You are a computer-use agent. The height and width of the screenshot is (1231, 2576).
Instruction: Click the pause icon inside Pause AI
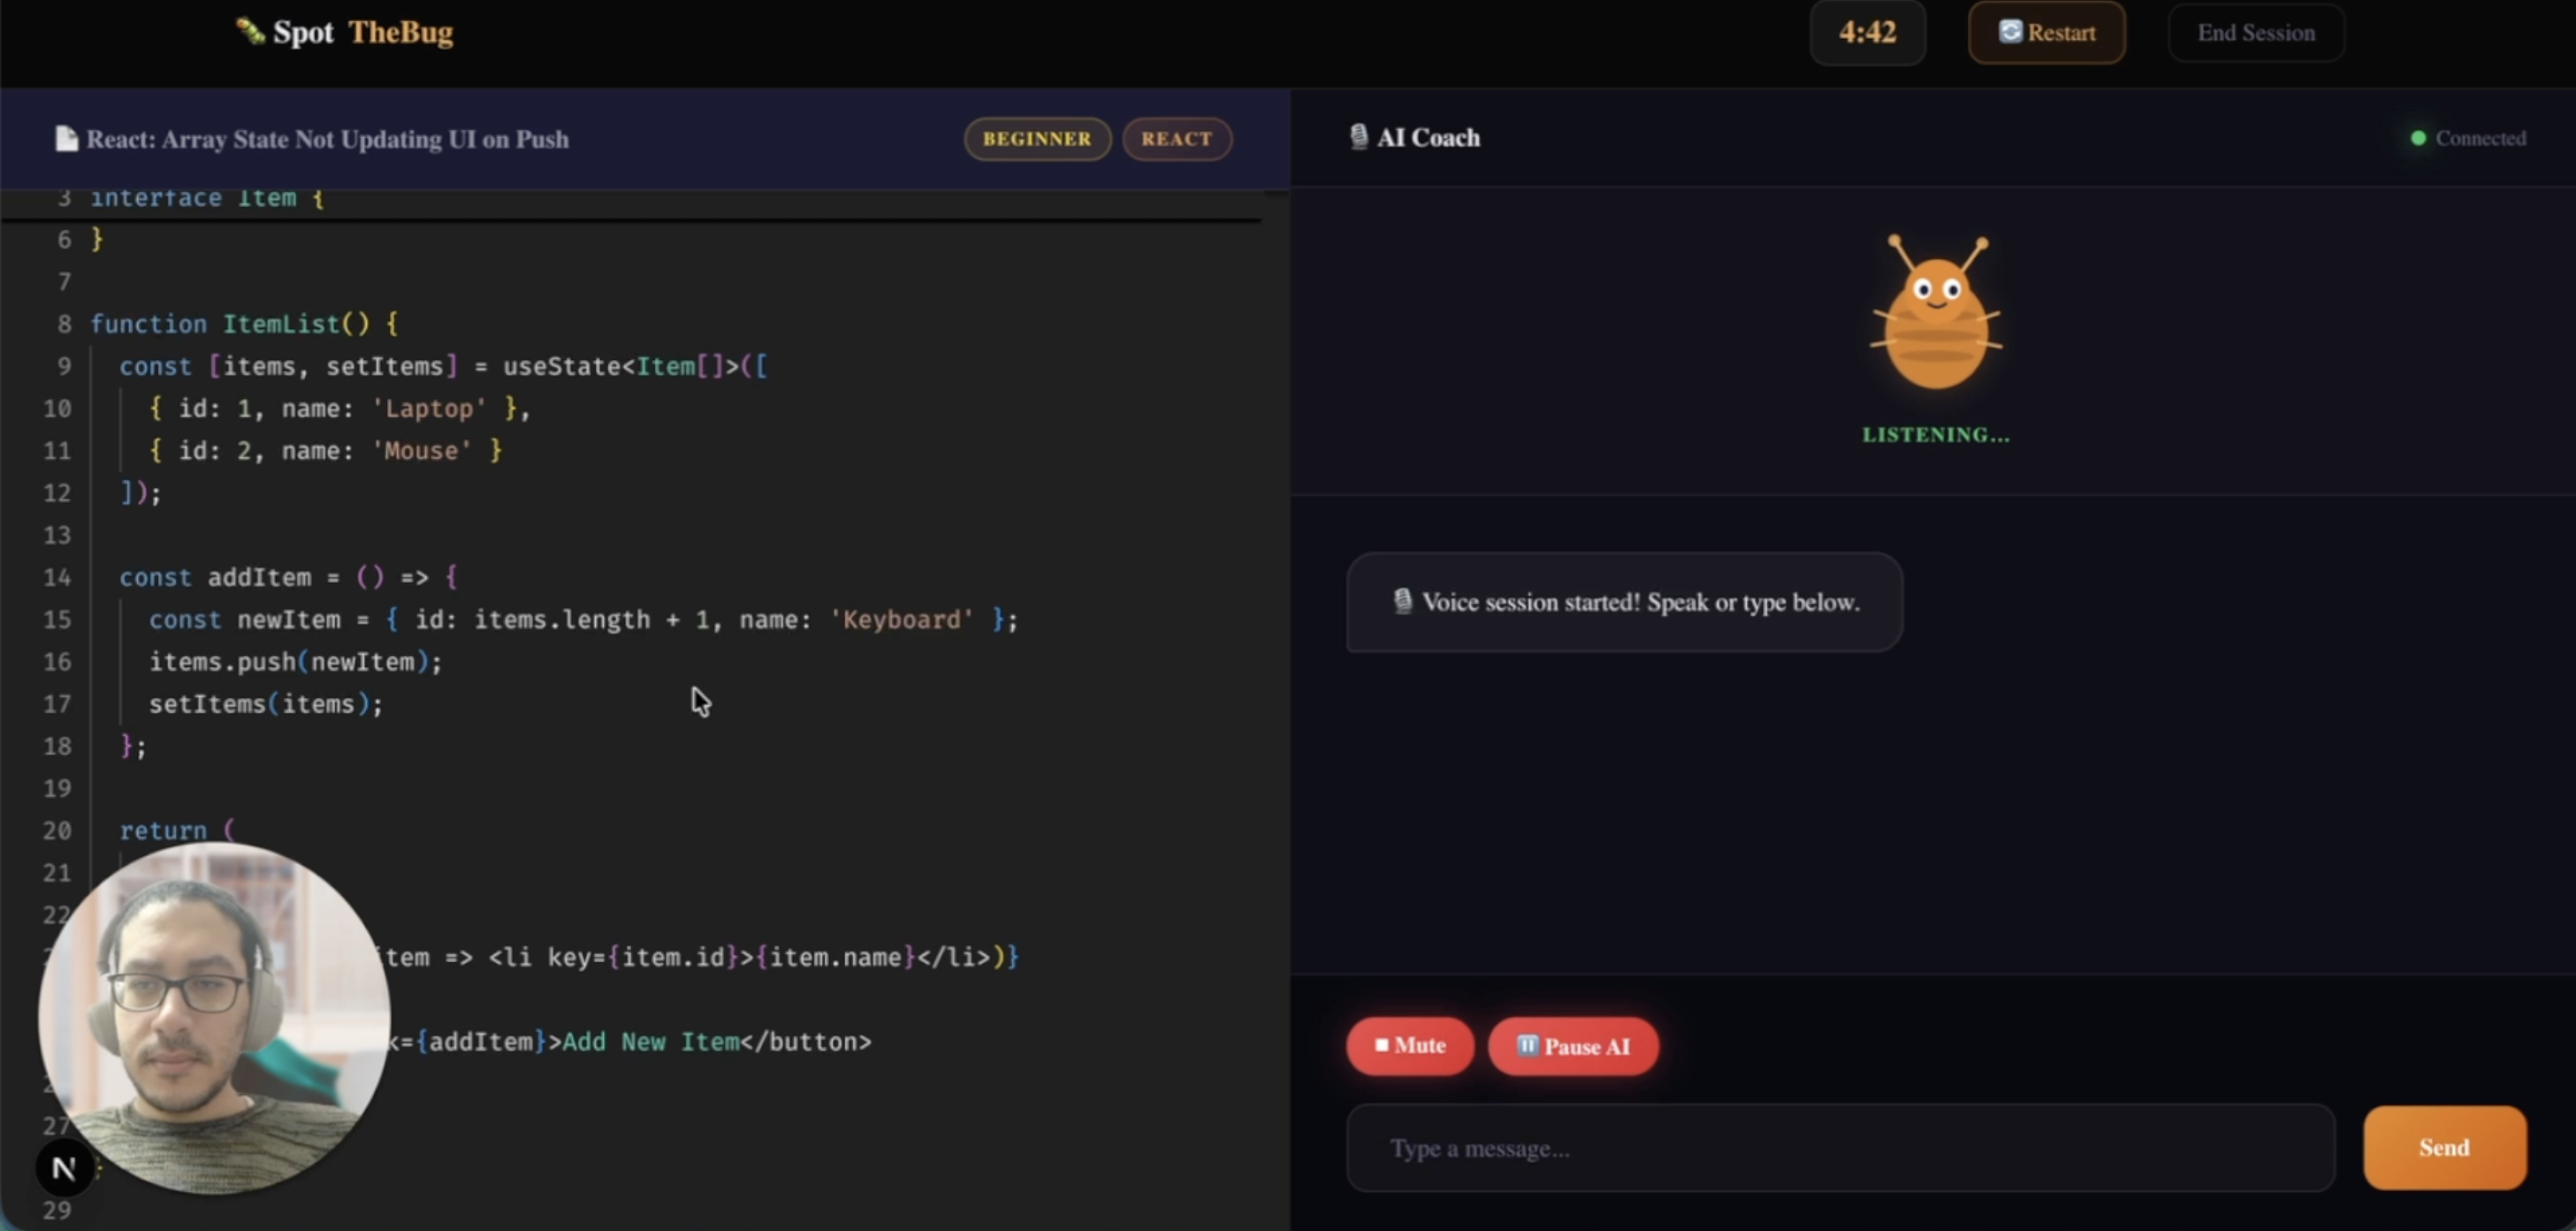(x=1527, y=1045)
